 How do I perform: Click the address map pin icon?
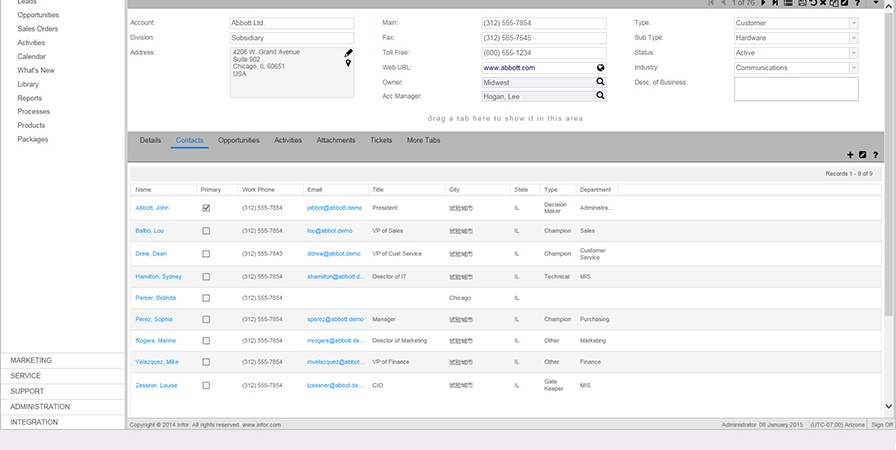[348, 63]
